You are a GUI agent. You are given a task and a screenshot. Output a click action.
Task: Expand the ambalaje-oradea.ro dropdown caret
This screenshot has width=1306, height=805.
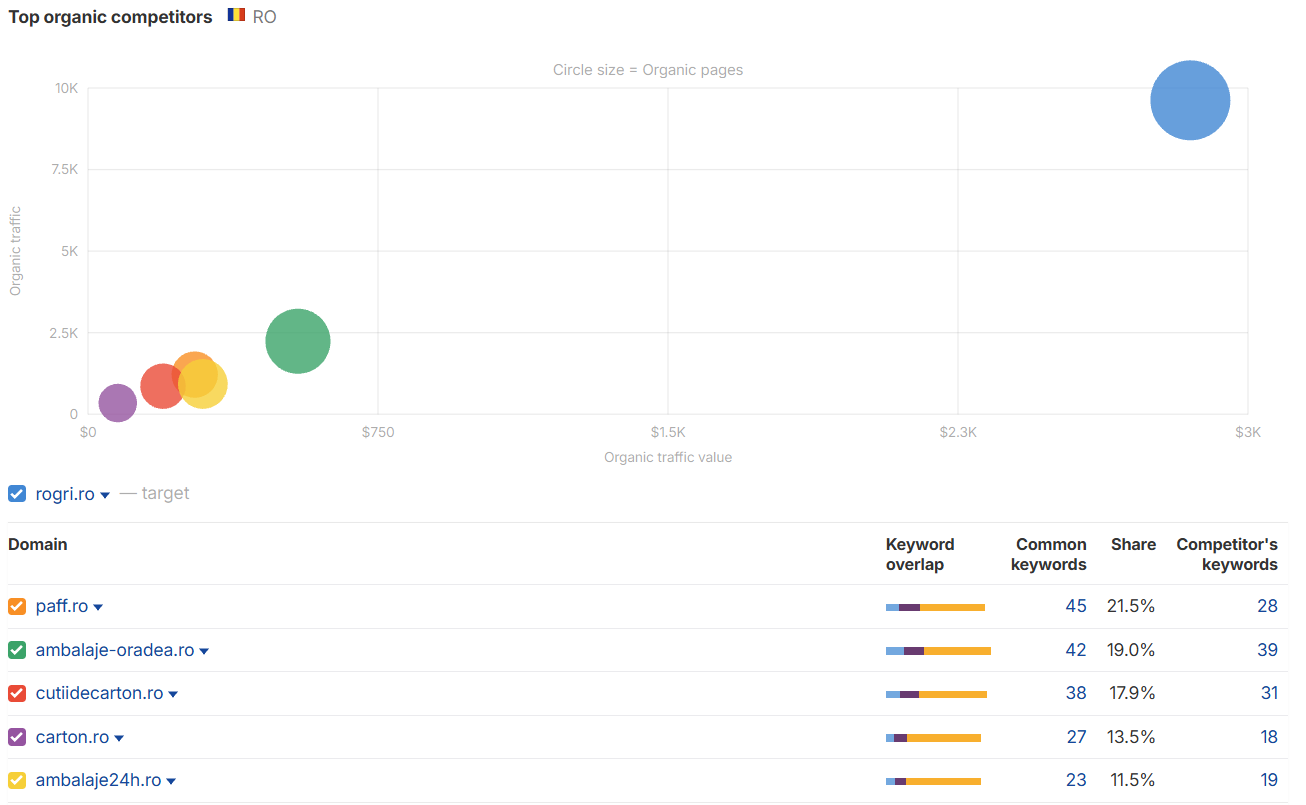click(204, 652)
